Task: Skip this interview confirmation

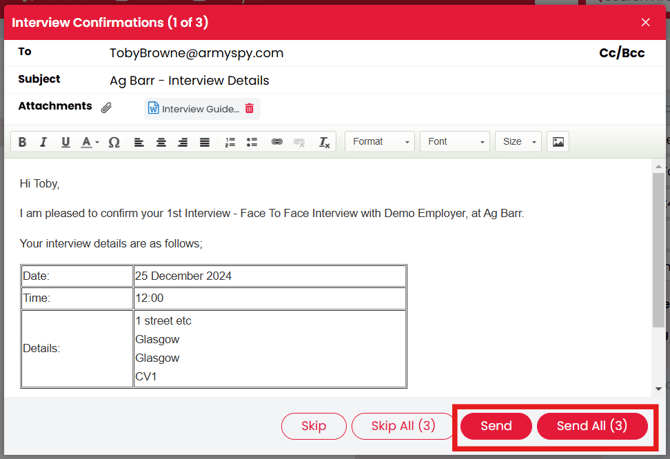Action: 314,426
